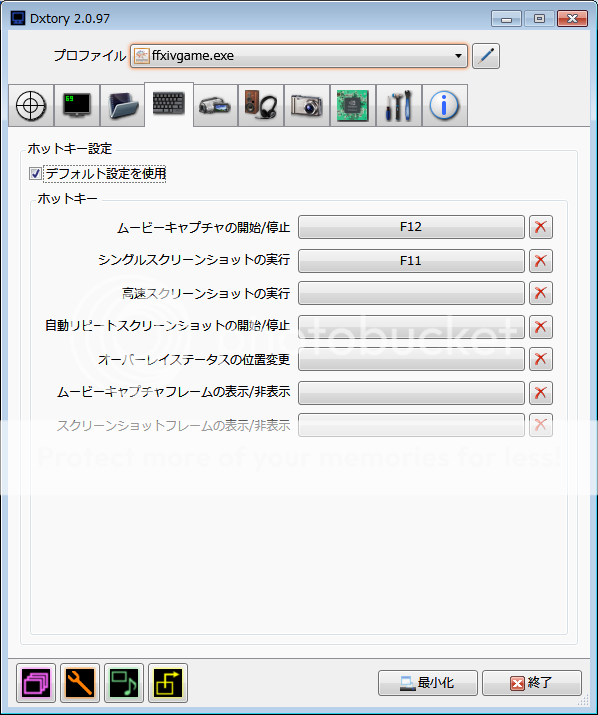The width and height of the screenshot is (598, 715).
Task: Select the keyboard hotkey tab
Action: [x=169, y=104]
